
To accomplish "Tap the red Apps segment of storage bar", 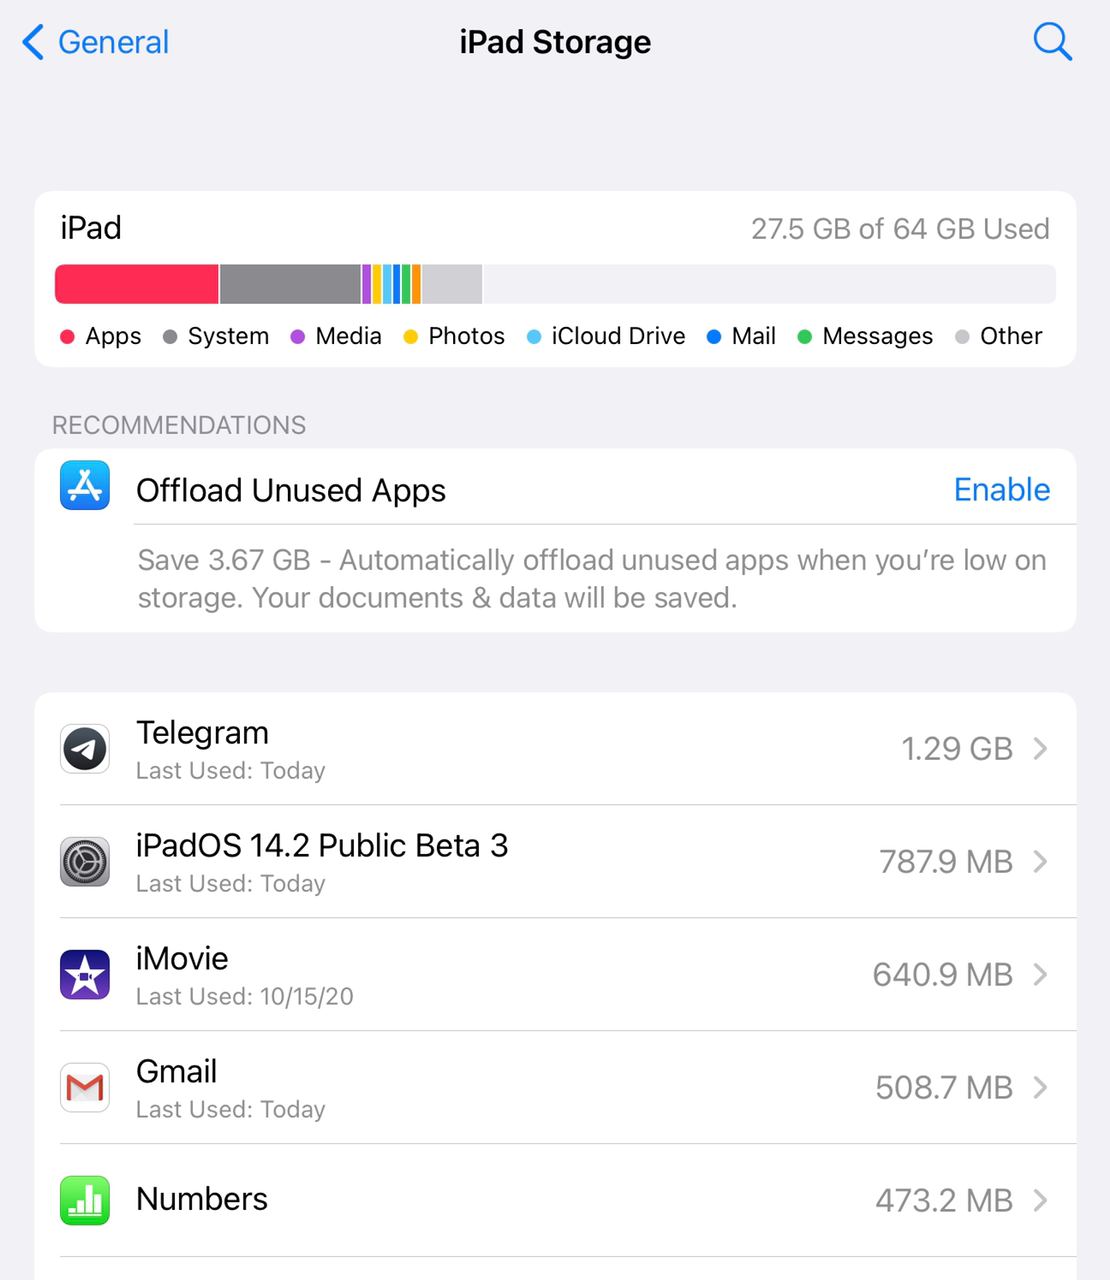I will pyautogui.click(x=137, y=284).
